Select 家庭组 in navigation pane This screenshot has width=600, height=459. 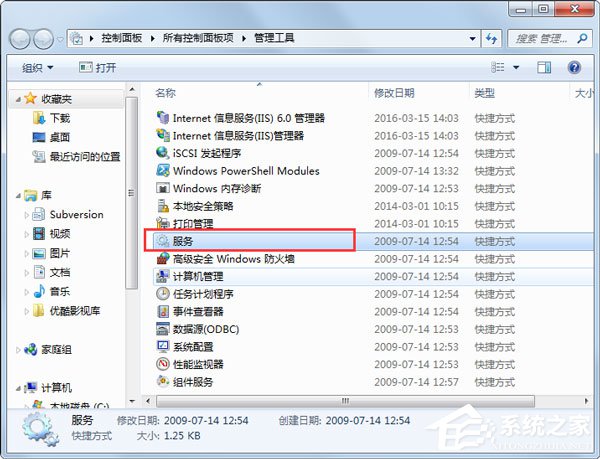pyautogui.click(x=47, y=349)
